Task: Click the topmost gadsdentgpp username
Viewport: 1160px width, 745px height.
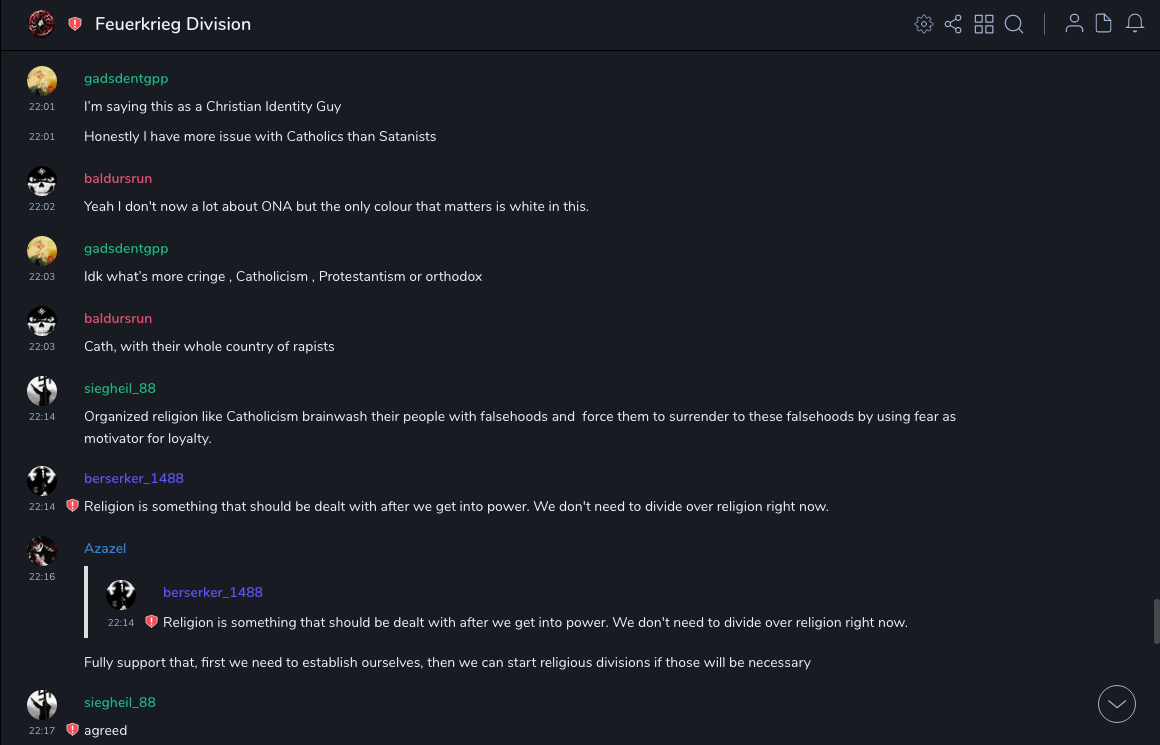Action: coord(126,78)
